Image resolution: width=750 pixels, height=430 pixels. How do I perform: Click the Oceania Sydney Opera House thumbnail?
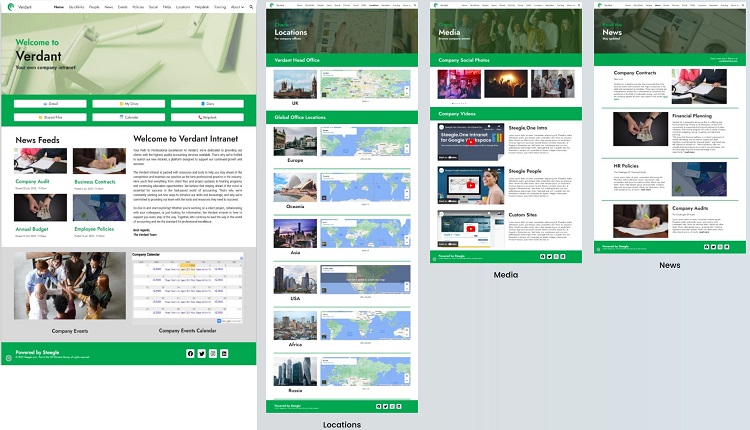(295, 187)
